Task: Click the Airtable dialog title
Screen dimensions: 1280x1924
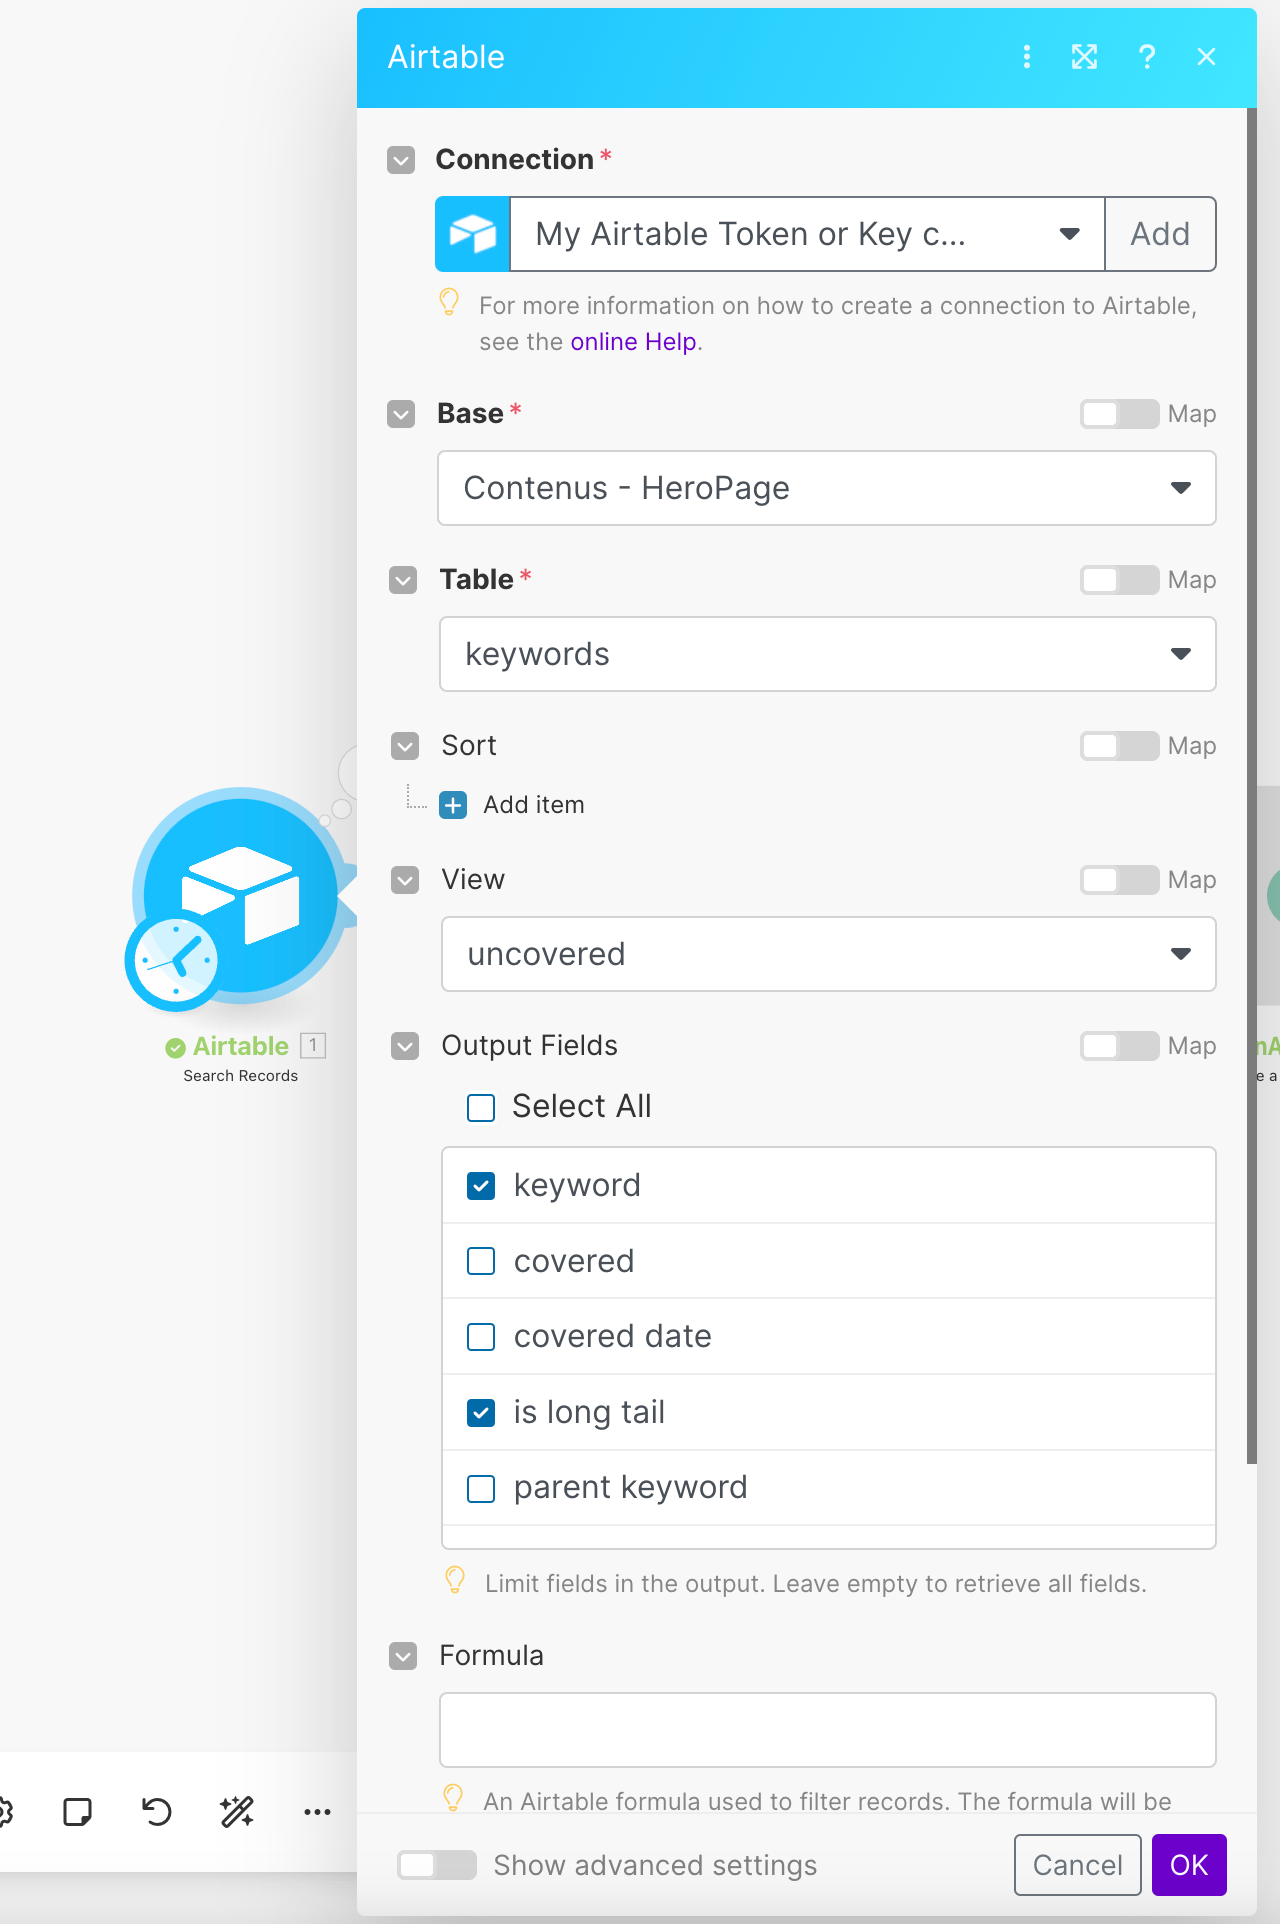Action: click(446, 57)
